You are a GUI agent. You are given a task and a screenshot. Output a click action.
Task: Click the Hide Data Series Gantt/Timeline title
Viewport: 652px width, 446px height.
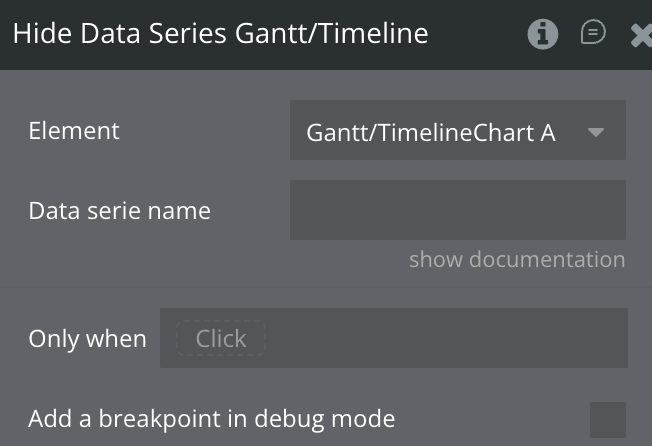pos(220,34)
